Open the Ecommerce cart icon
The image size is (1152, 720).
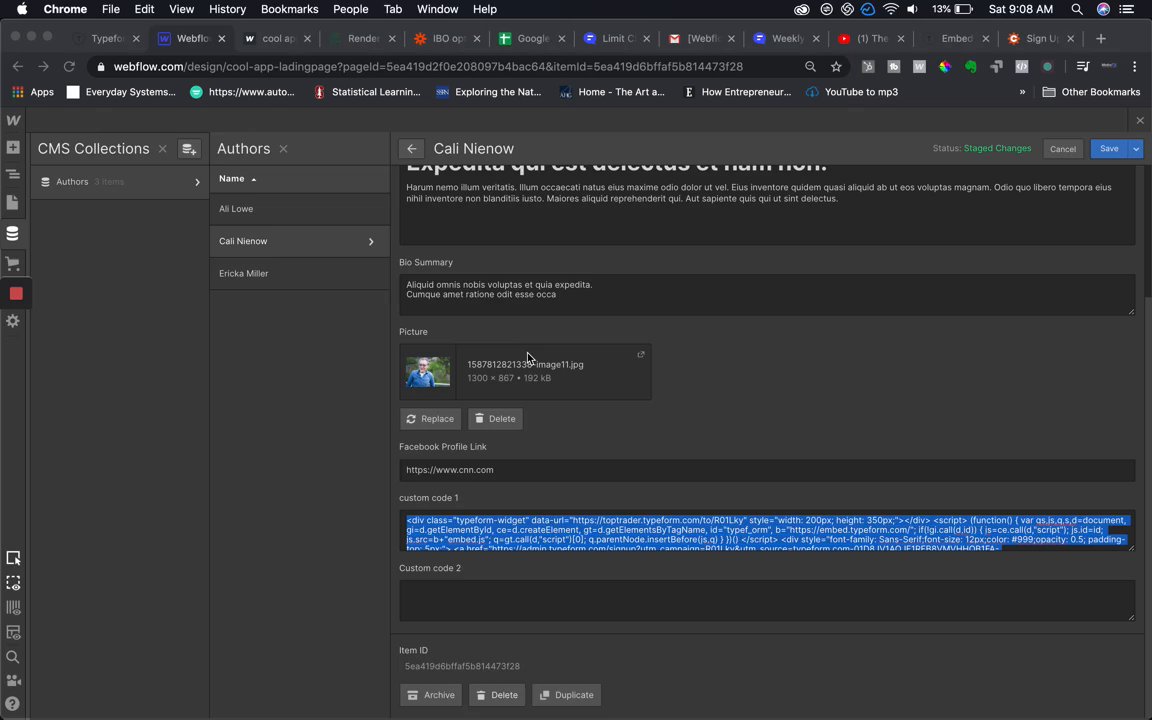point(12,262)
